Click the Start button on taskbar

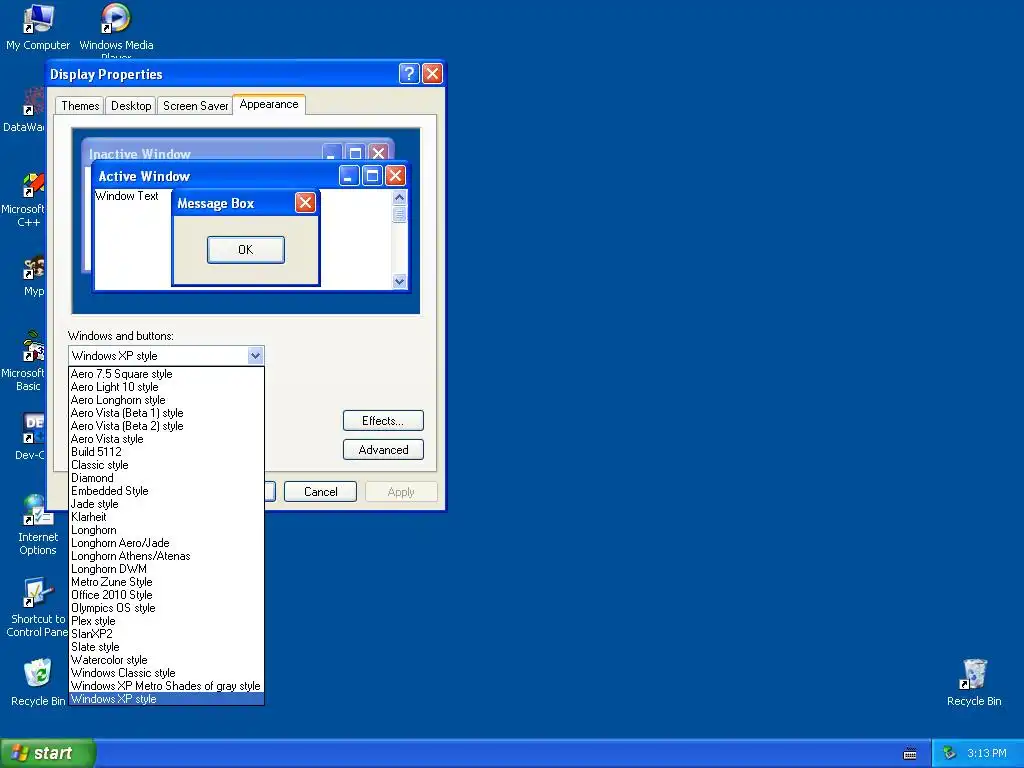(48, 753)
